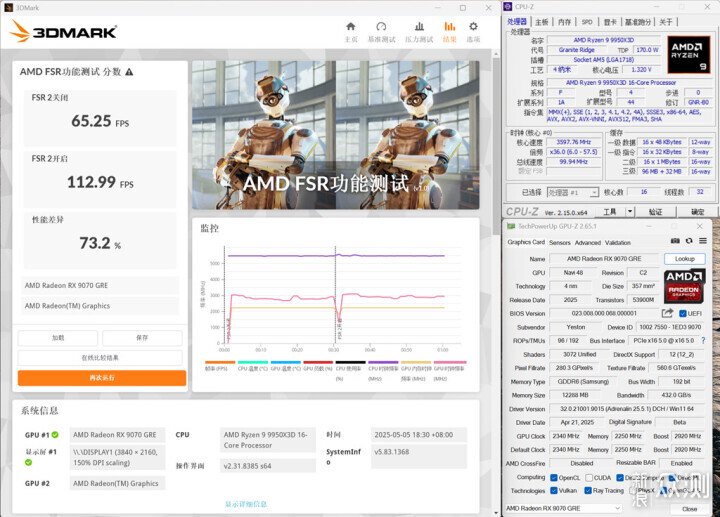Go to 3DMark Home icon
Viewport: 720px width, 517px height.
(351, 26)
